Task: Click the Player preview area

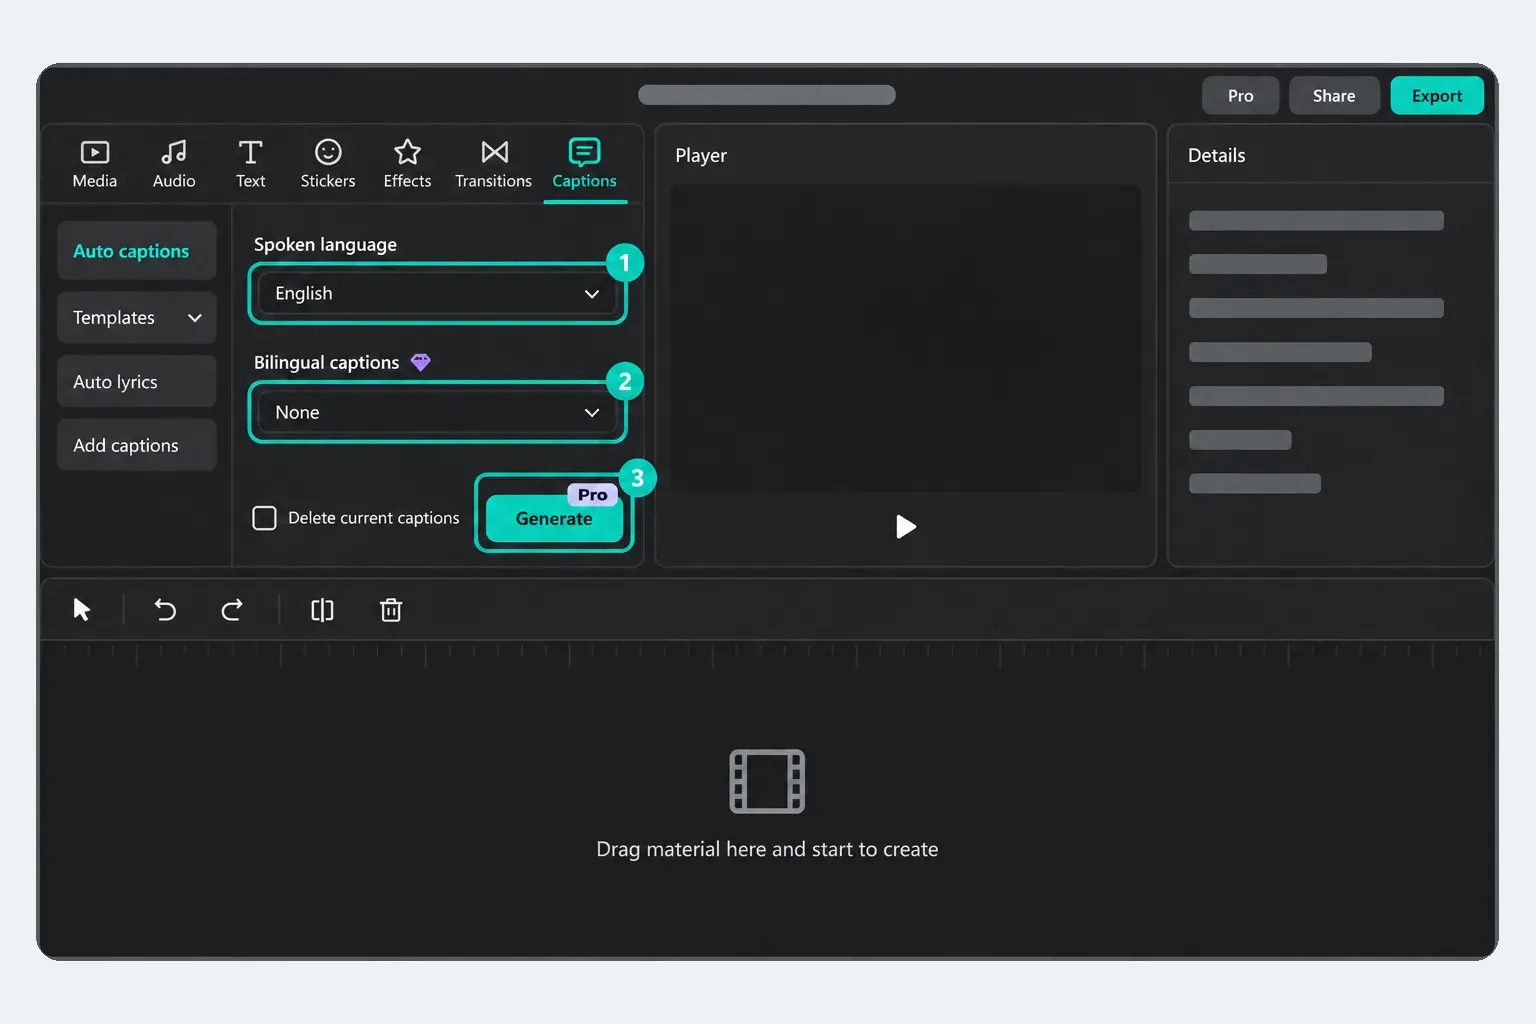Action: (906, 338)
